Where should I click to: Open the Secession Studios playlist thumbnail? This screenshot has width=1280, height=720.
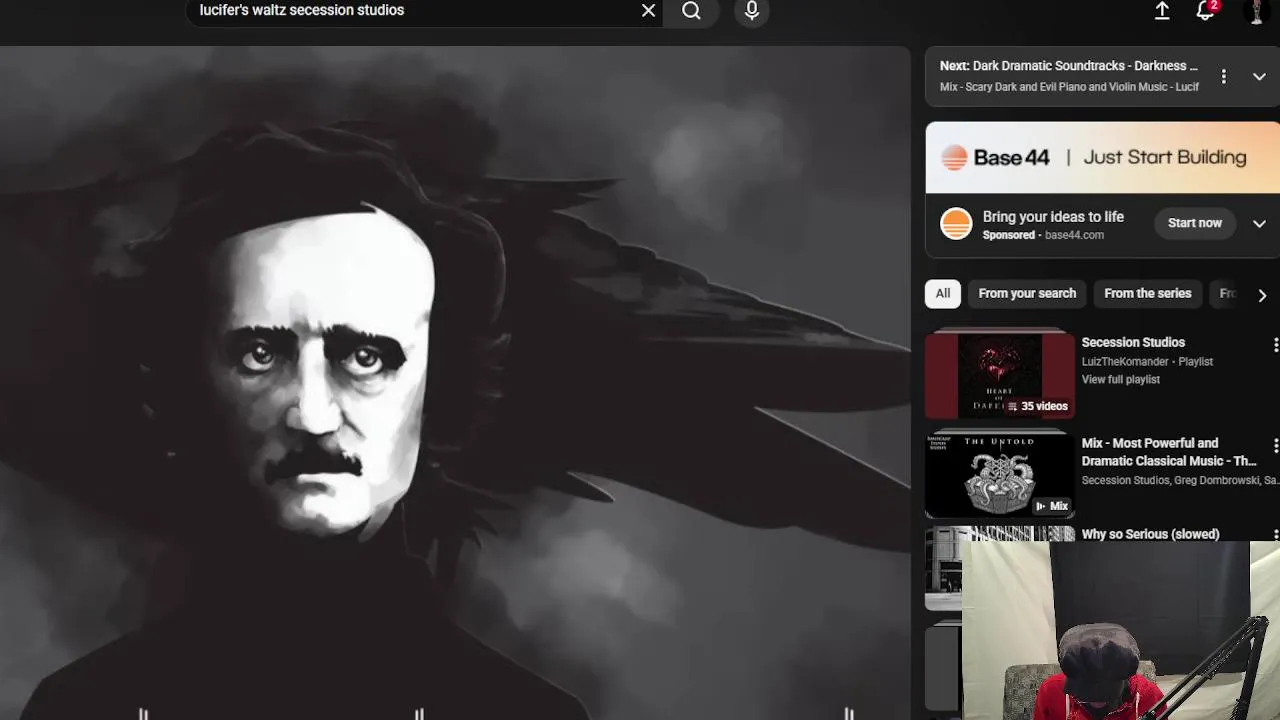point(1000,376)
